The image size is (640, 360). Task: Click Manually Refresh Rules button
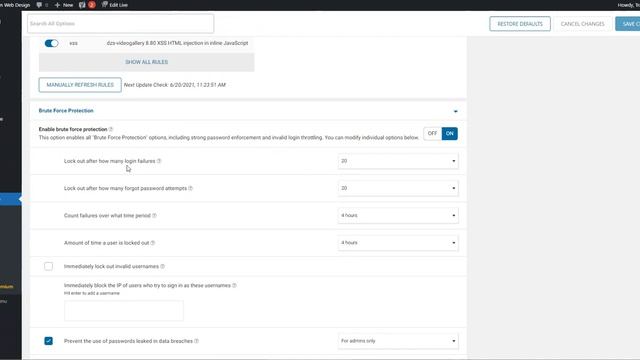(x=80, y=85)
